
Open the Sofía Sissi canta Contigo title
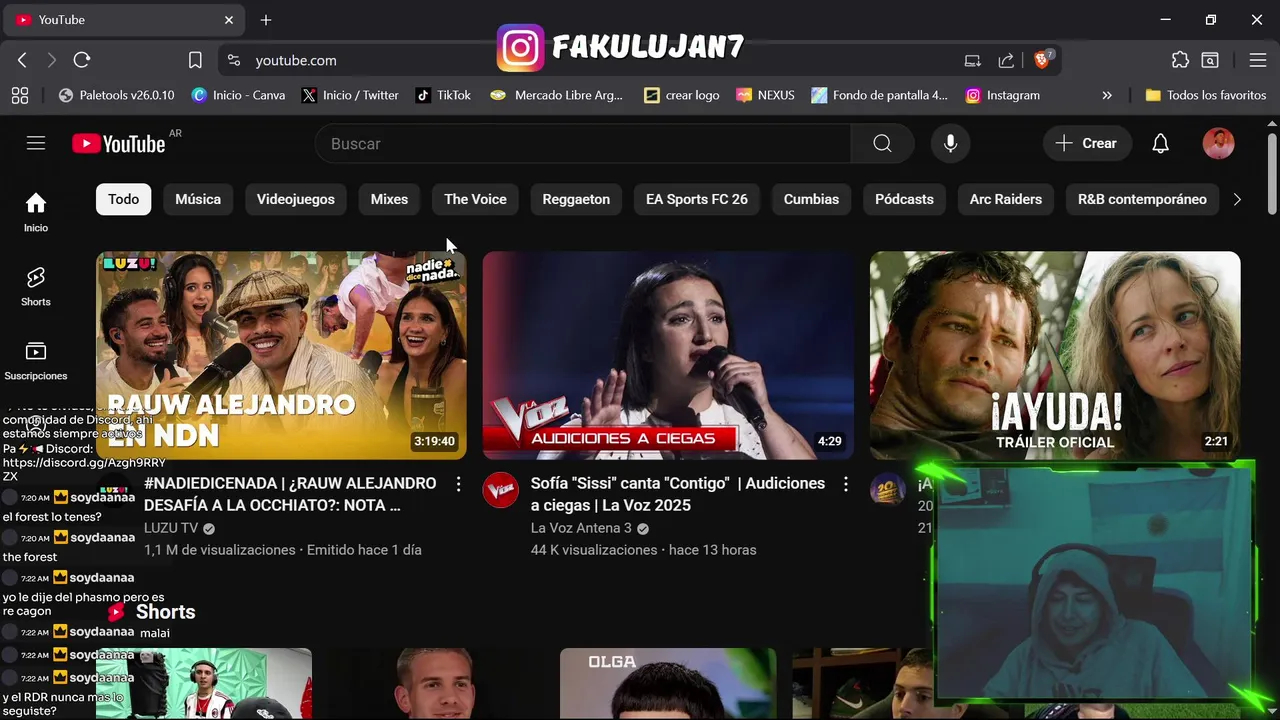tap(678, 494)
